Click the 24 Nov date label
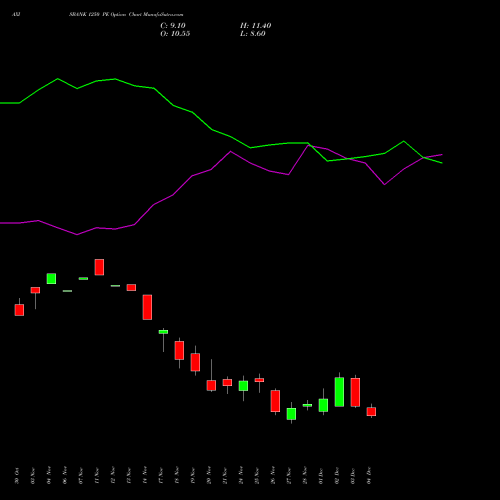This screenshot has width=500, height=500. pyautogui.click(x=241, y=476)
